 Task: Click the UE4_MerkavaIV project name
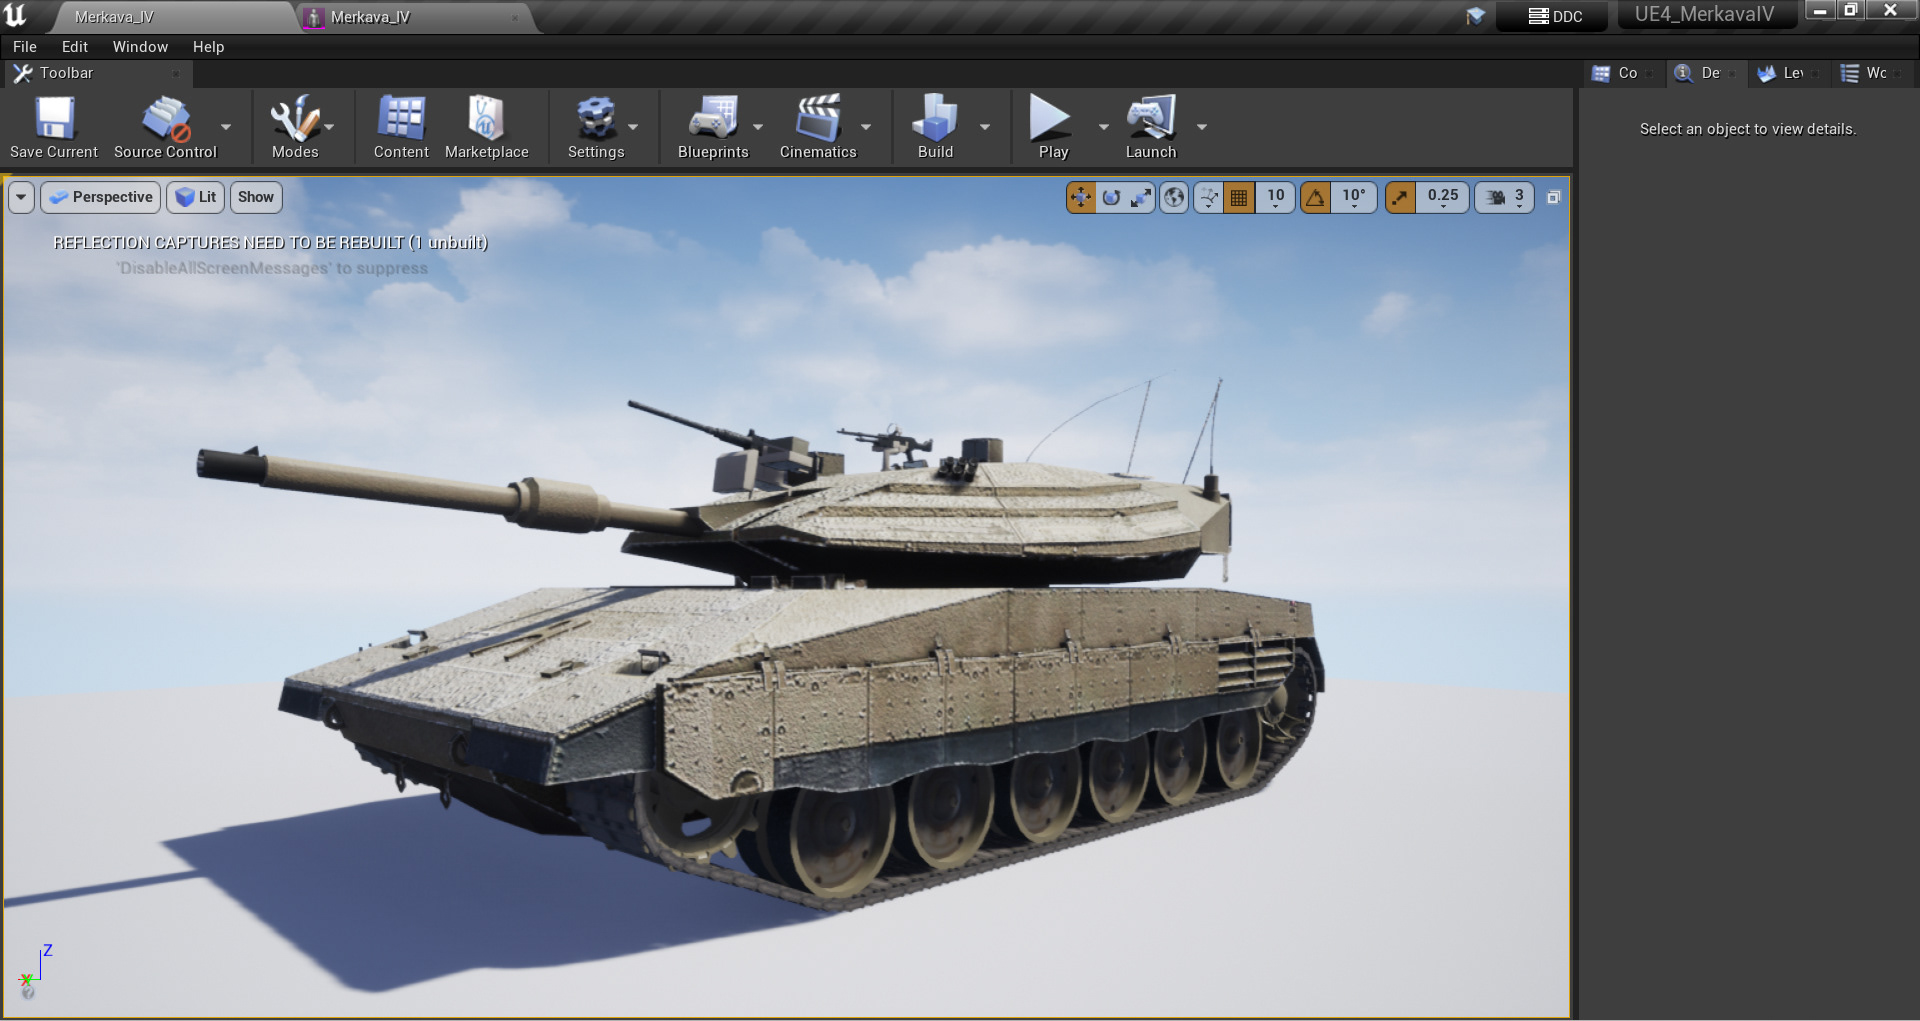pyautogui.click(x=1704, y=14)
